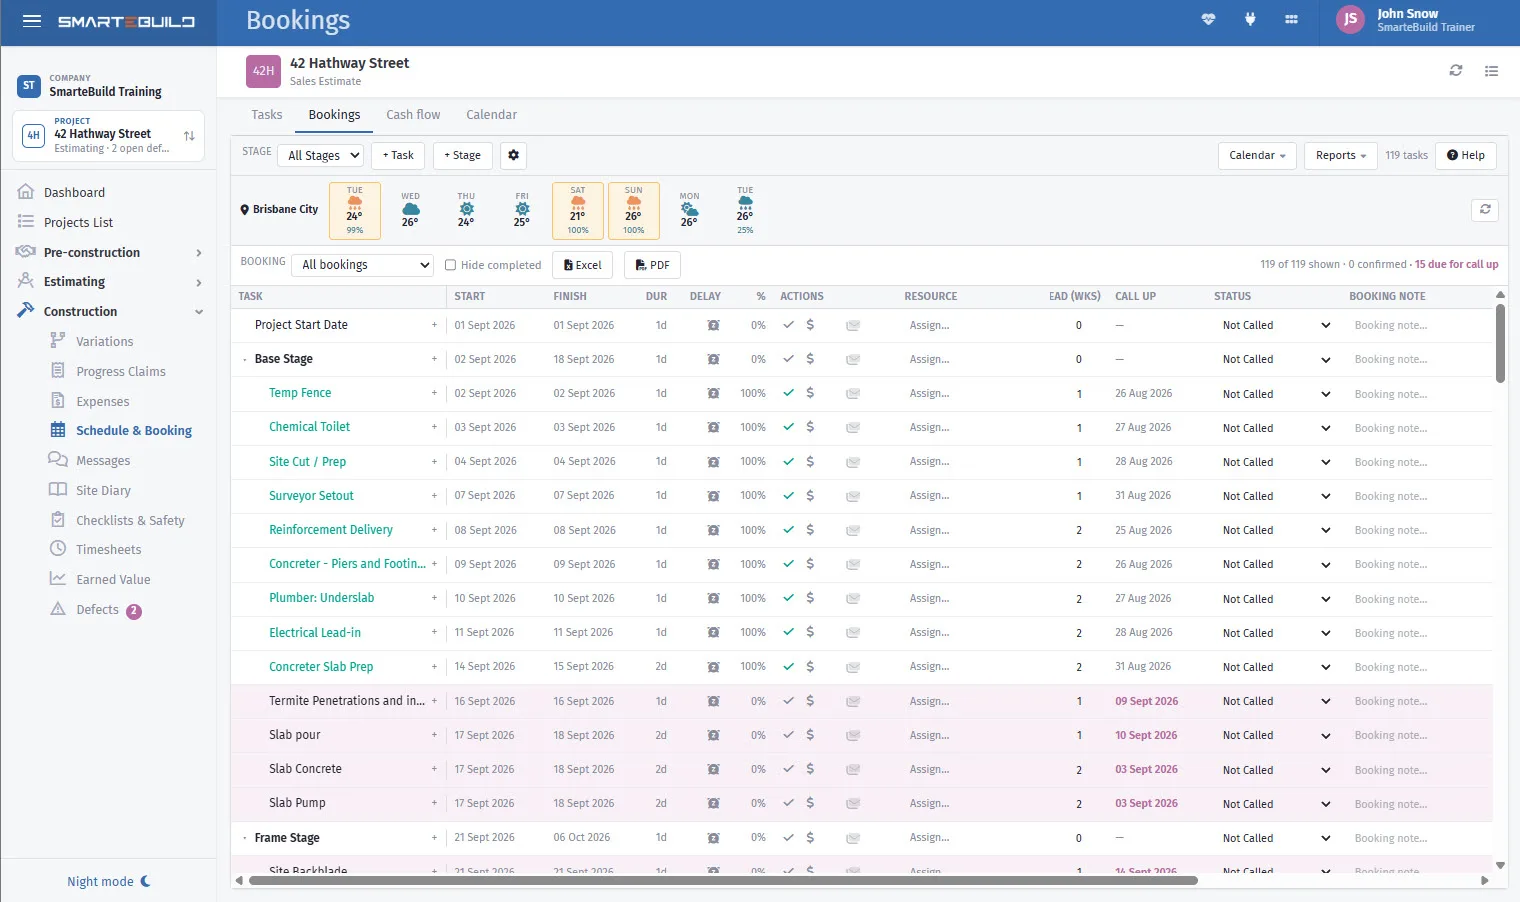
Task: Click the 15 due for call up link
Action: point(1456,264)
